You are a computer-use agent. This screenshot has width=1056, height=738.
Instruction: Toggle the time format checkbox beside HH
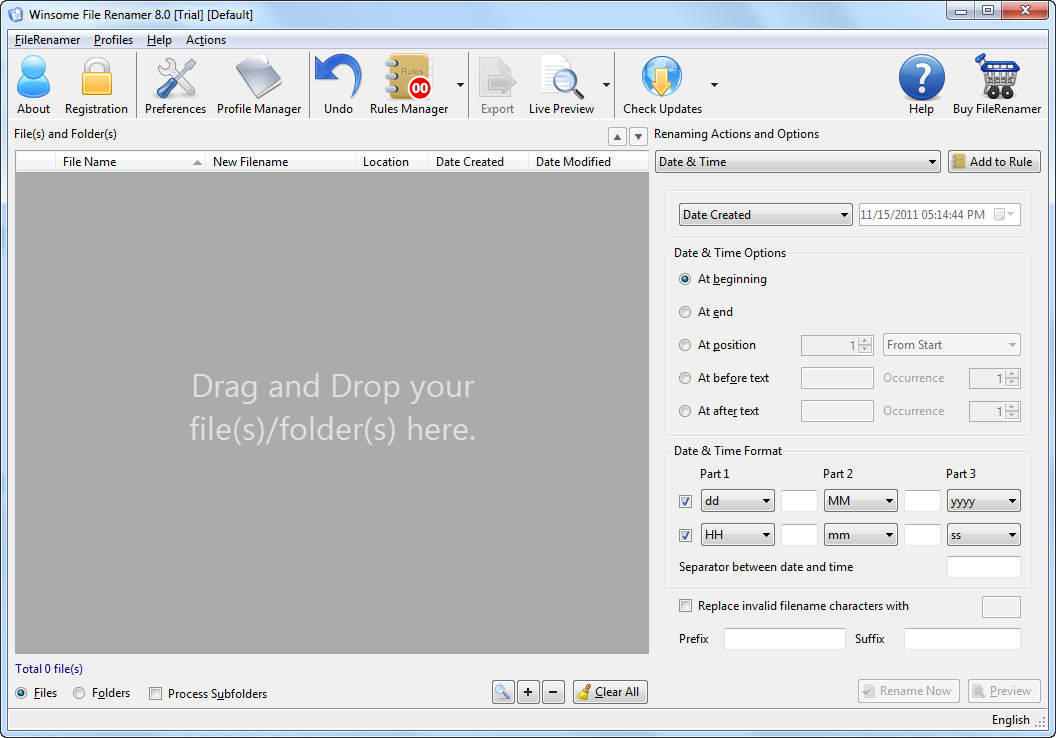685,535
